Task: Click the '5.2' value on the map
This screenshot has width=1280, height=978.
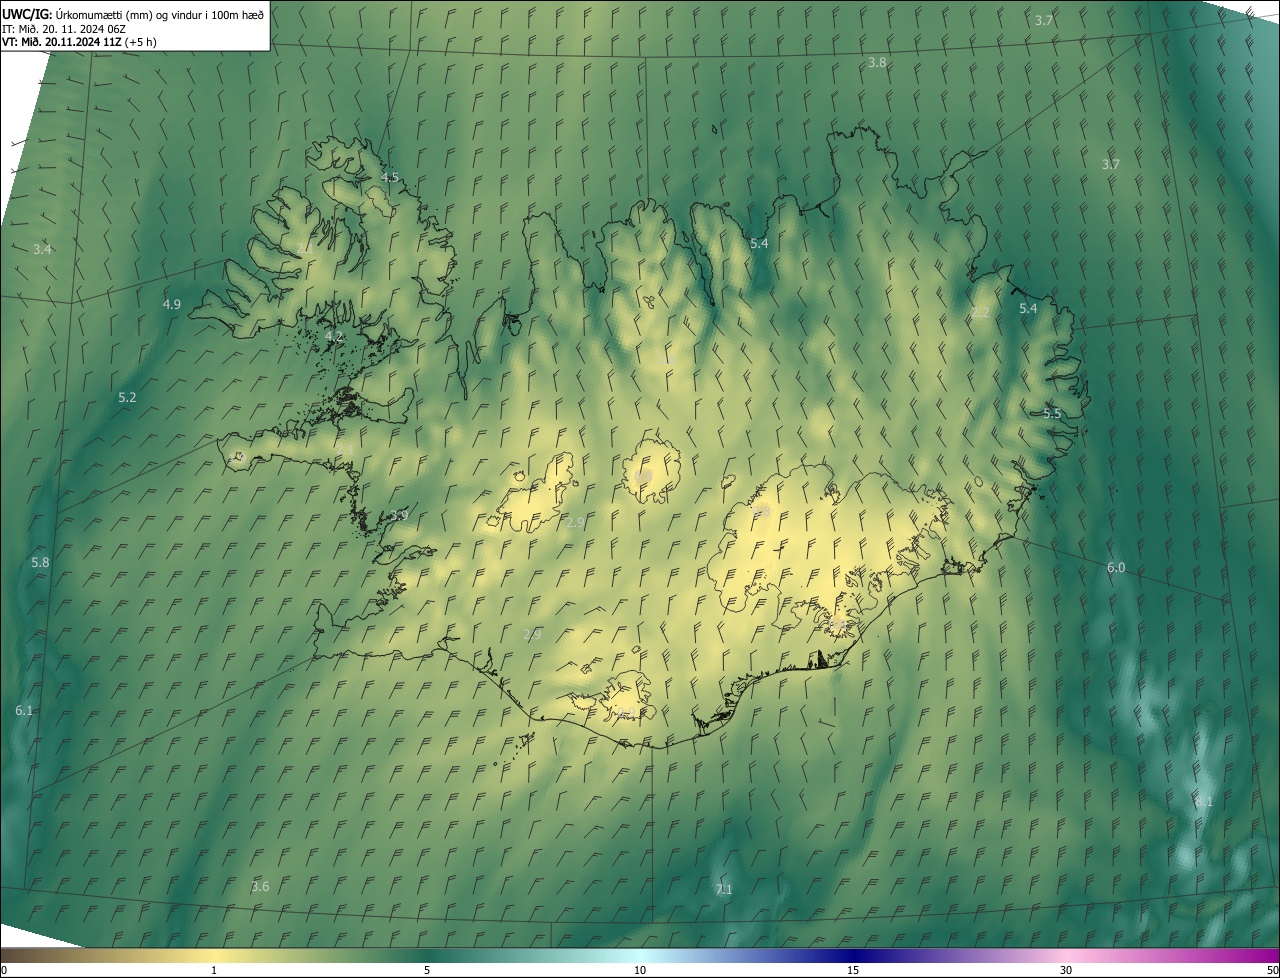Action: (127, 397)
